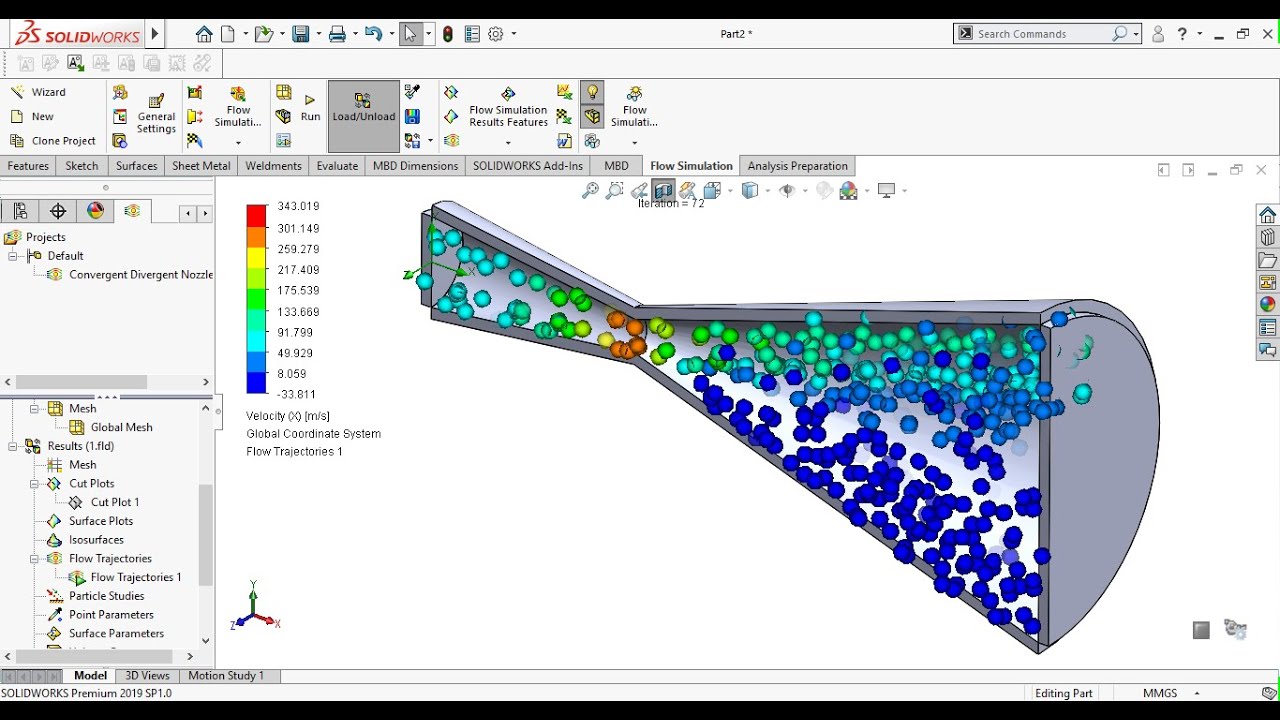The height and width of the screenshot is (720, 1280).
Task: Open the Flow Simulation Wizard
Action: (38, 92)
